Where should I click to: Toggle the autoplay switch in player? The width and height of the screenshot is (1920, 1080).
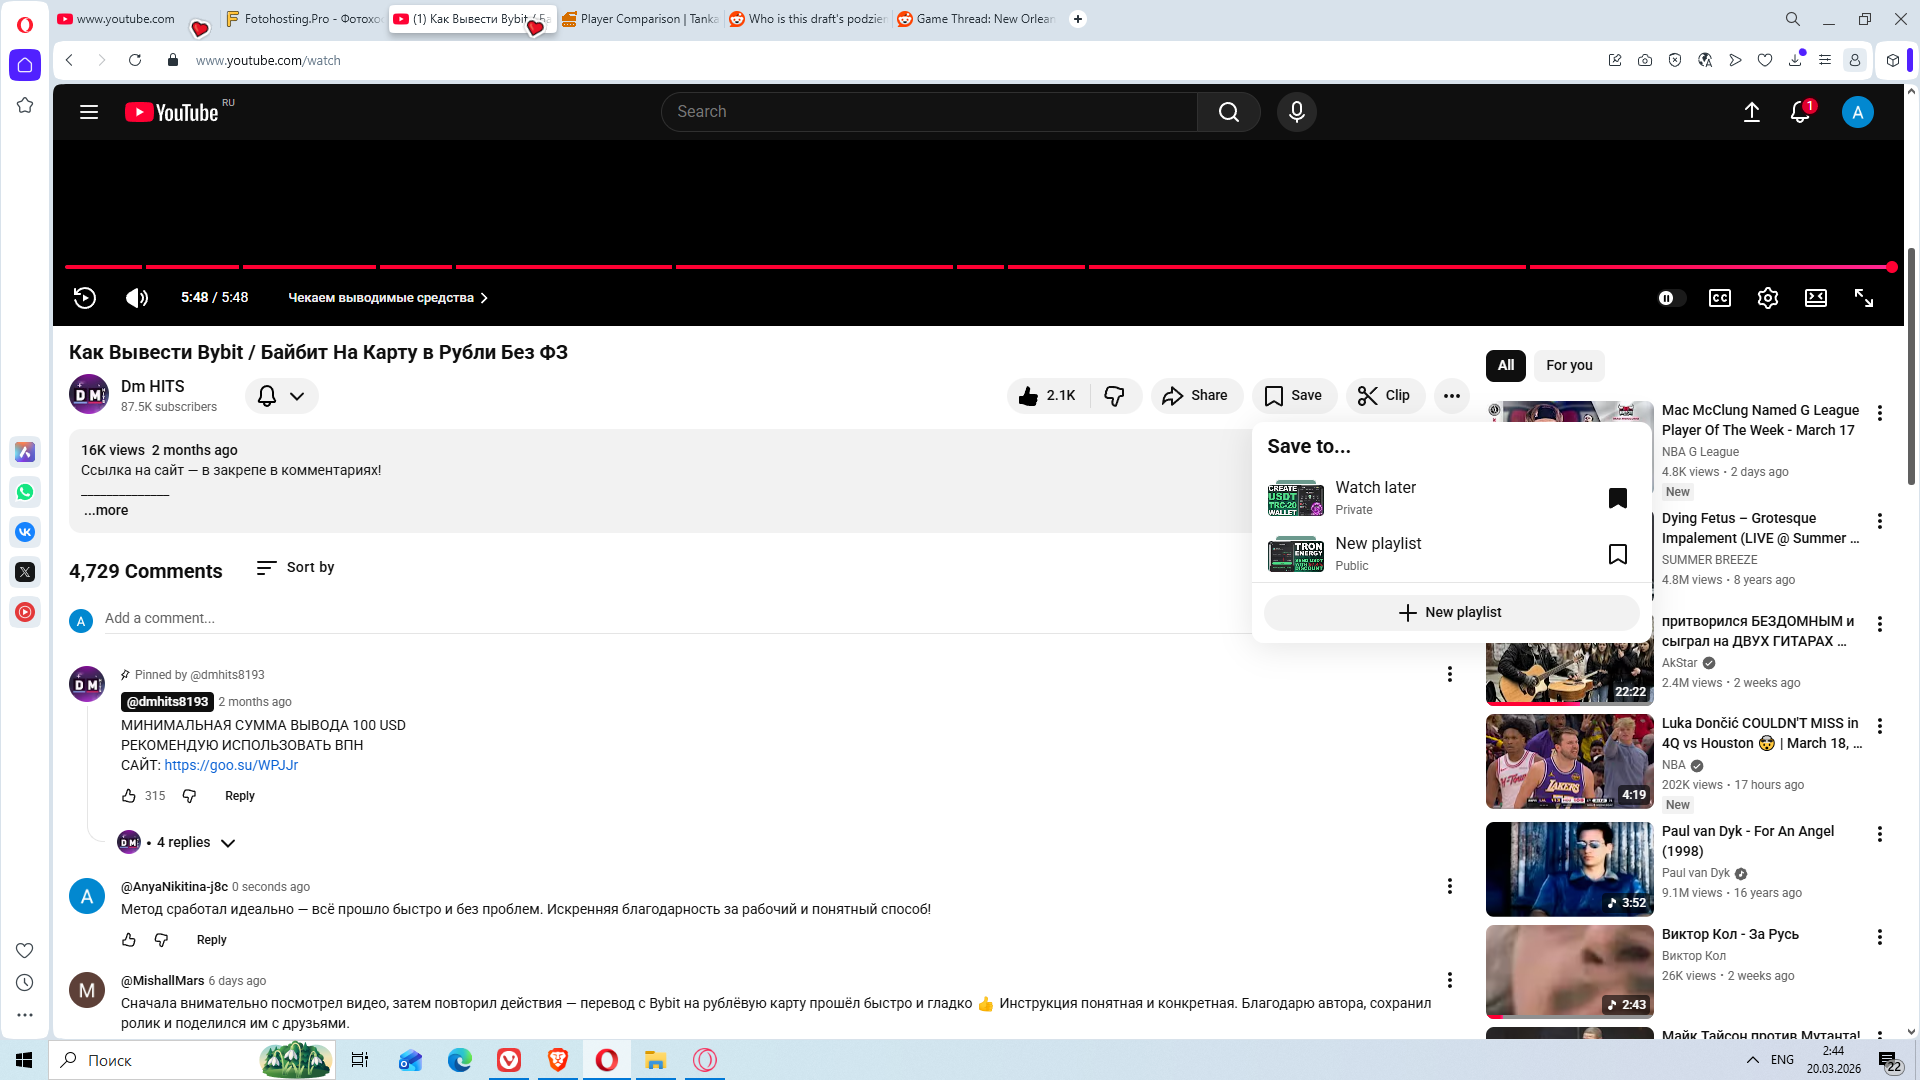pyautogui.click(x=1670, y=298)
